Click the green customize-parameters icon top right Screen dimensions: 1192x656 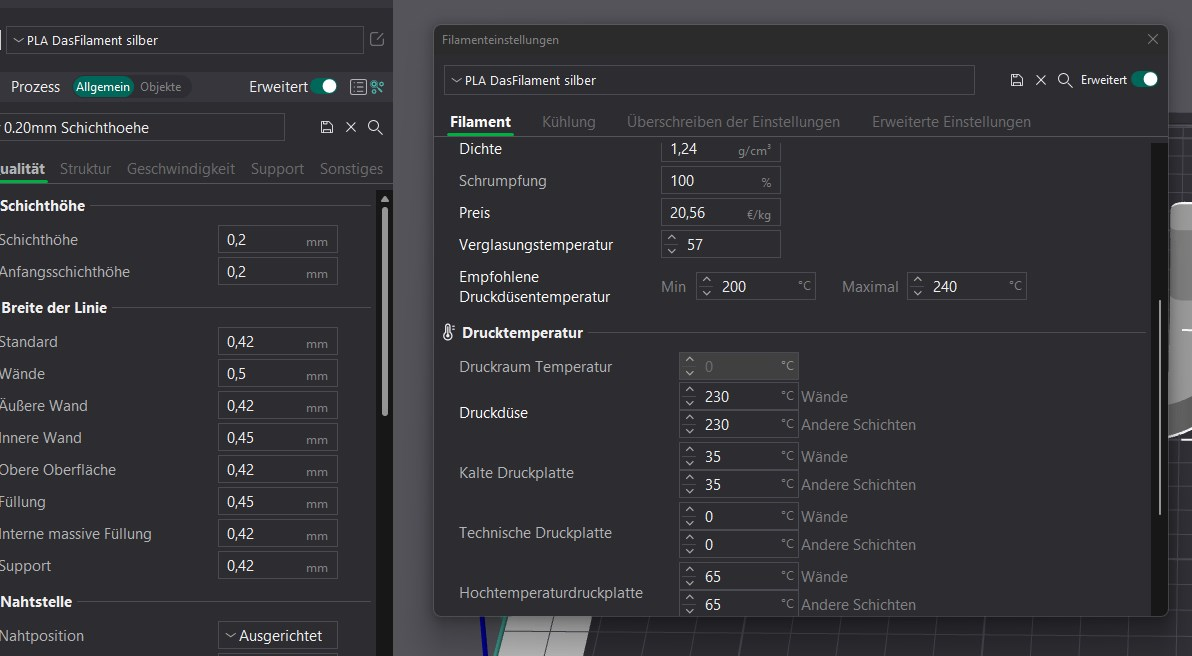coord(375,87)
